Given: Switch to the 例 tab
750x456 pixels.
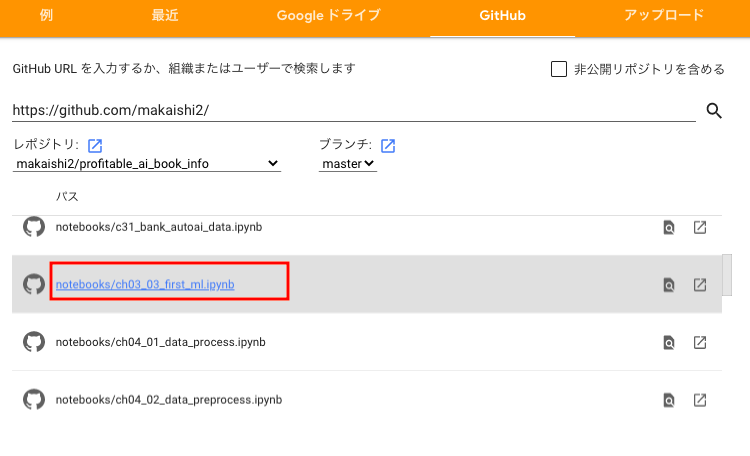Looking at the screenshot, I should (46, 15).
